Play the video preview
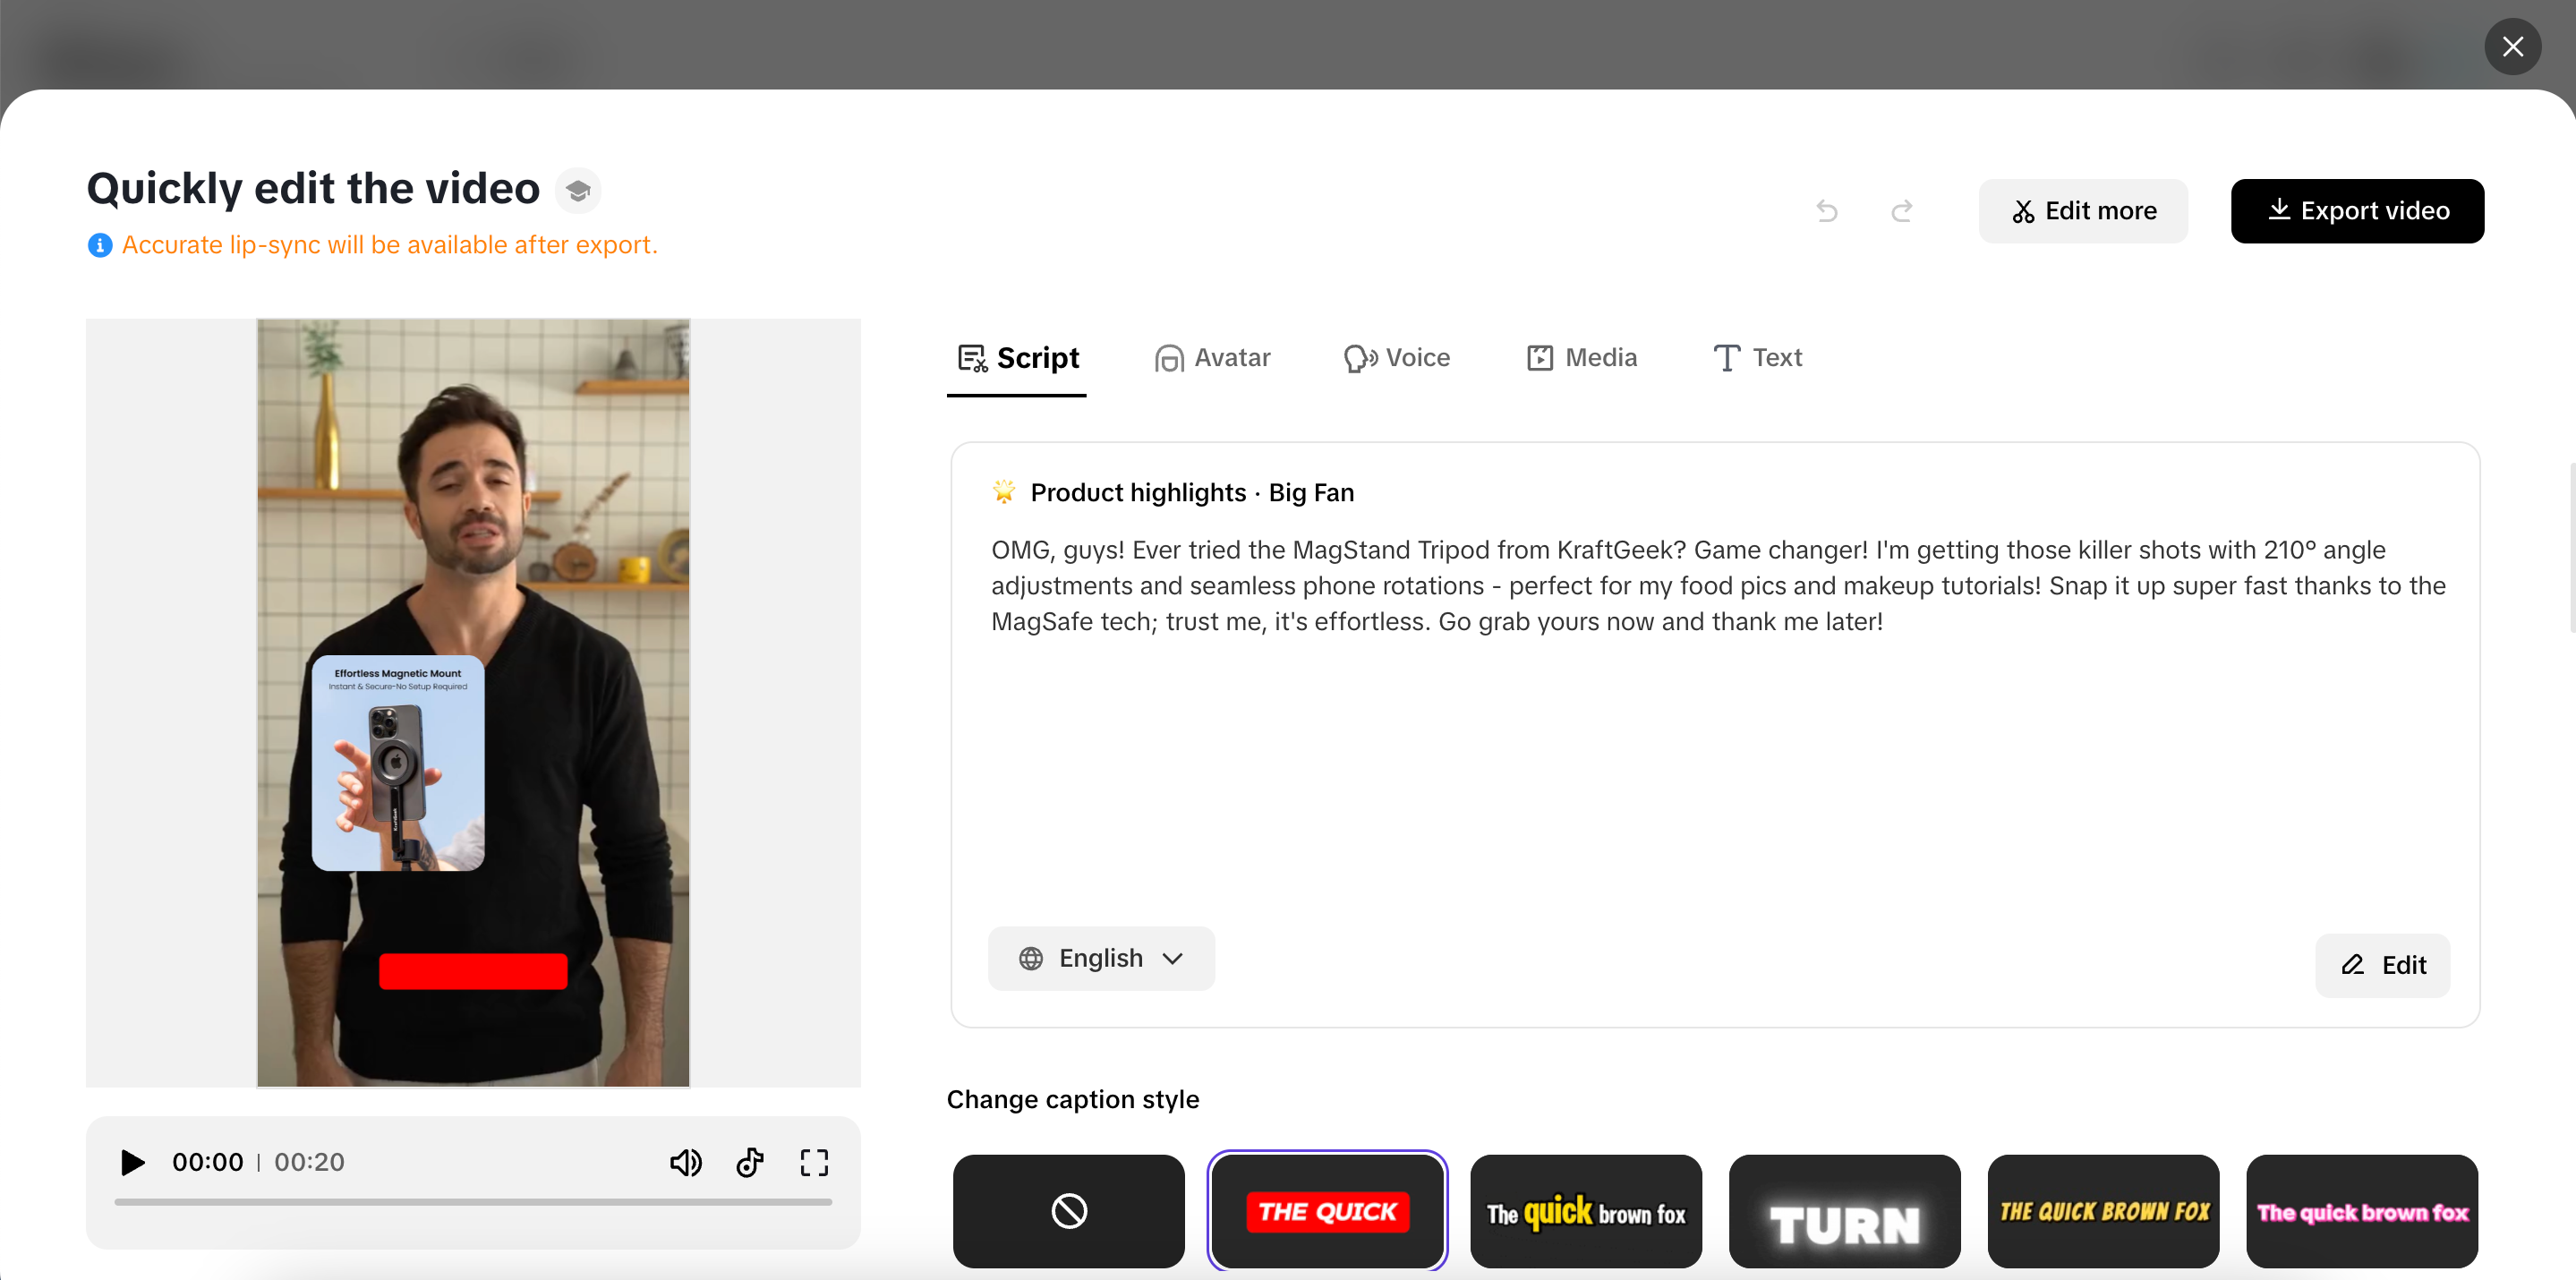Image resolution: width=2576 pixels, height=1280 pixels. [x=132, y=1162]
